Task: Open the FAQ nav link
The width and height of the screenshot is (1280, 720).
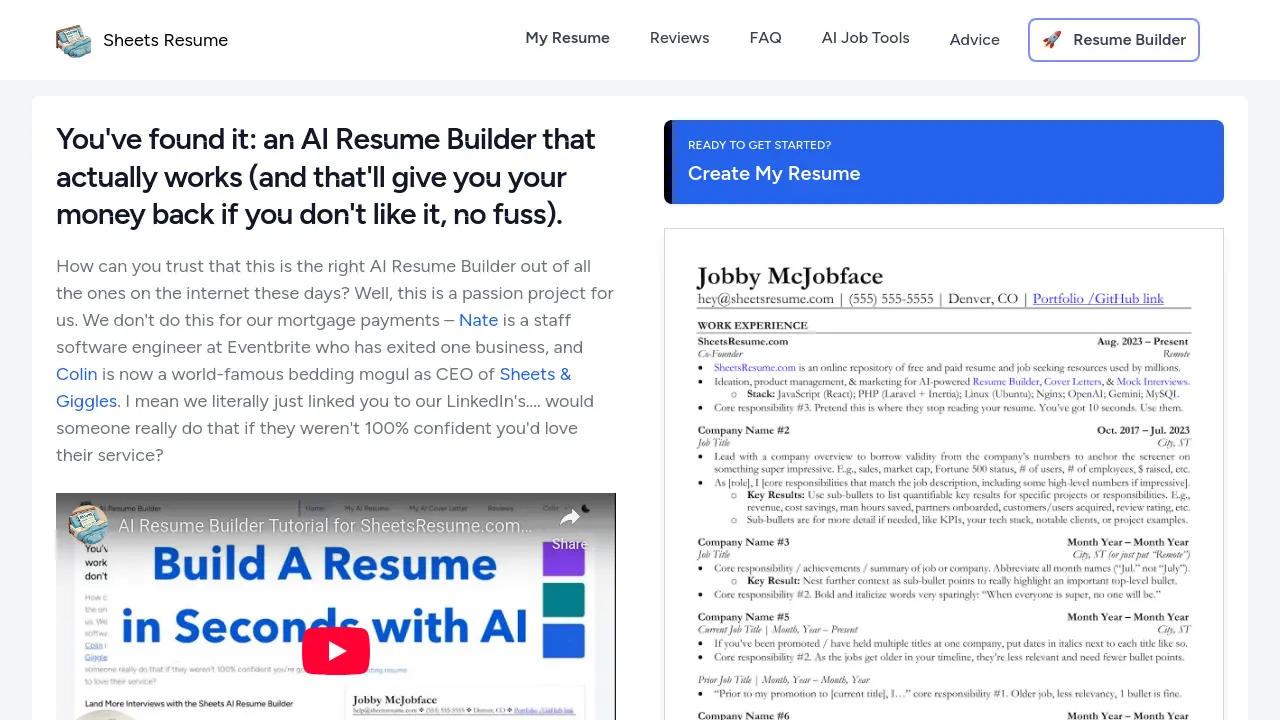Action: click(x=765, y=38)
